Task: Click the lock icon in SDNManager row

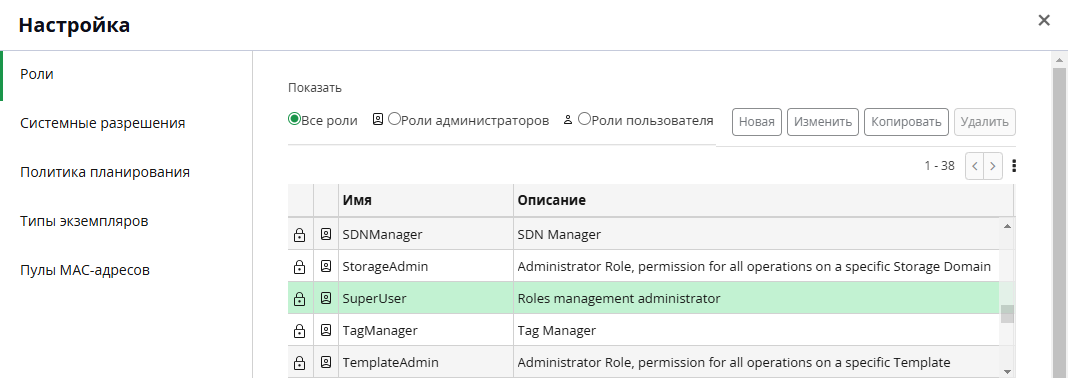Action: click(x=299, y=235)
